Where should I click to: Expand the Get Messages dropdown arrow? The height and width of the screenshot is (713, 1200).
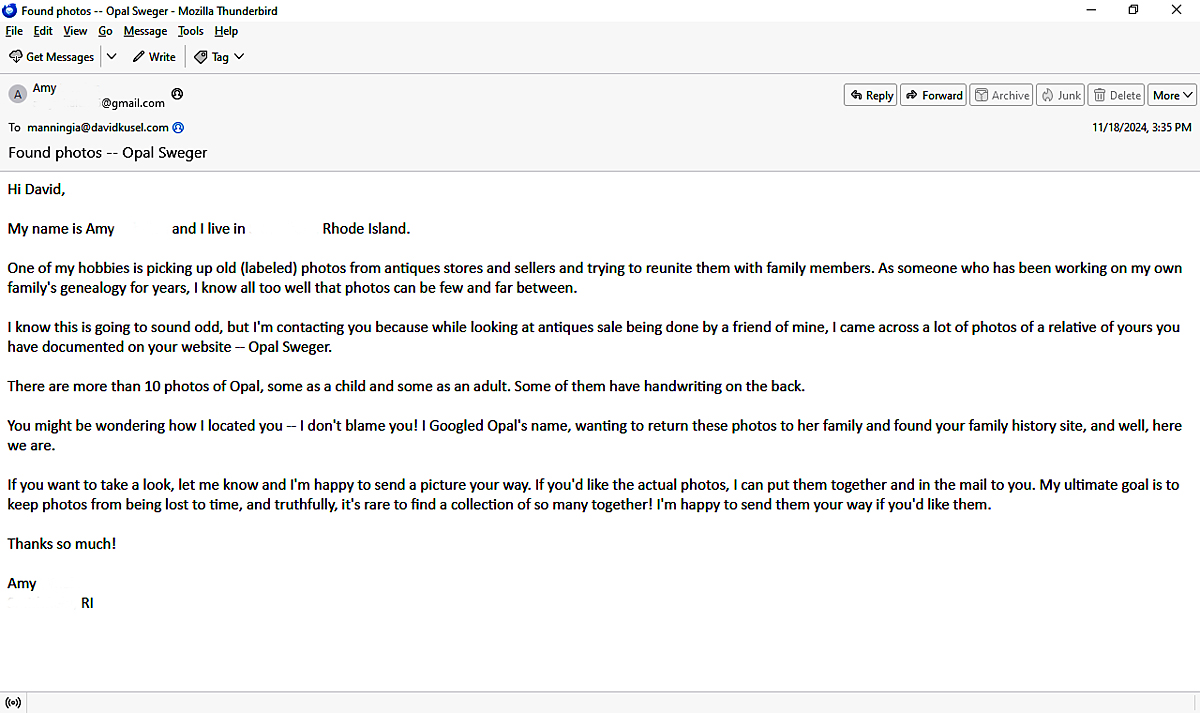(x=111, y=57)
